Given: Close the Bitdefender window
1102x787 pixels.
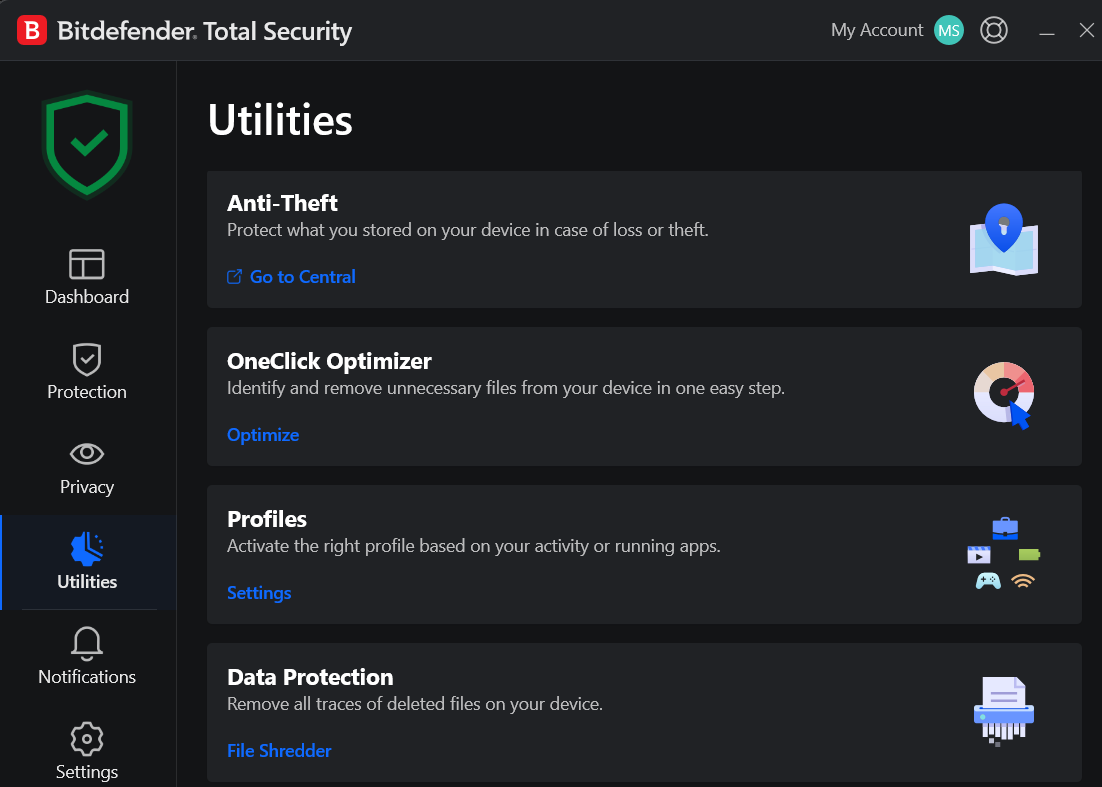Looking at the screenshot, I should (1087, 30).
